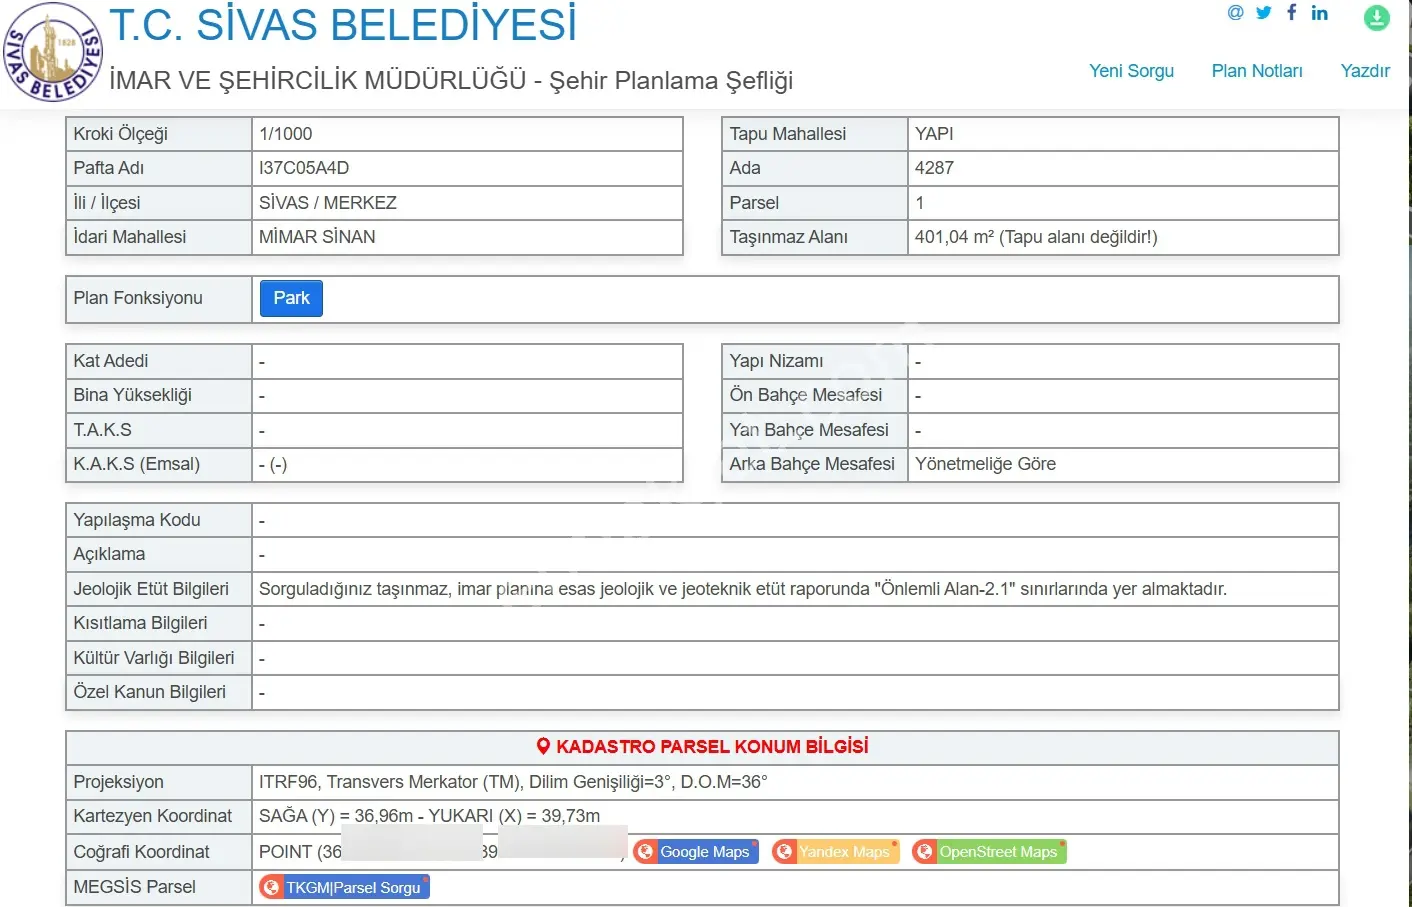Click the Yapılaşma Kodu label
The image size is (1412, 907).
(x=137, y=520)
